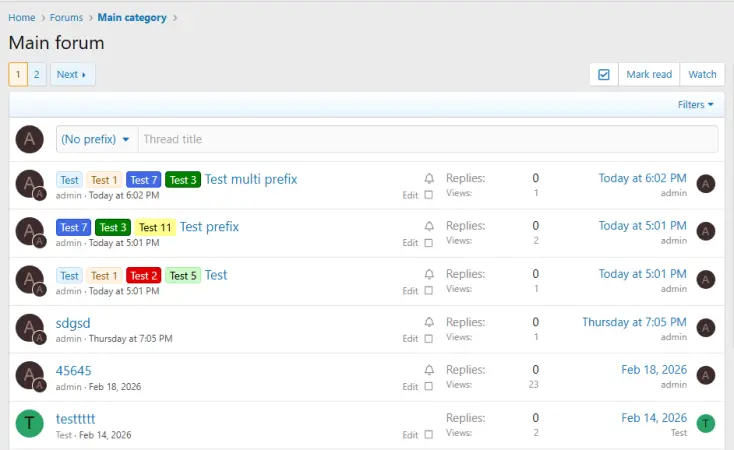Viewport: 734px width, 450px height.
Task: Go to the Next page of threads
Action: 72,75
